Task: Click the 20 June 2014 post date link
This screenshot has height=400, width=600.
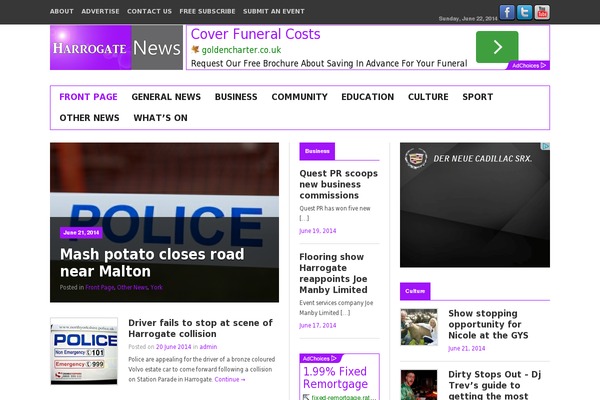Action: point(173,347)
